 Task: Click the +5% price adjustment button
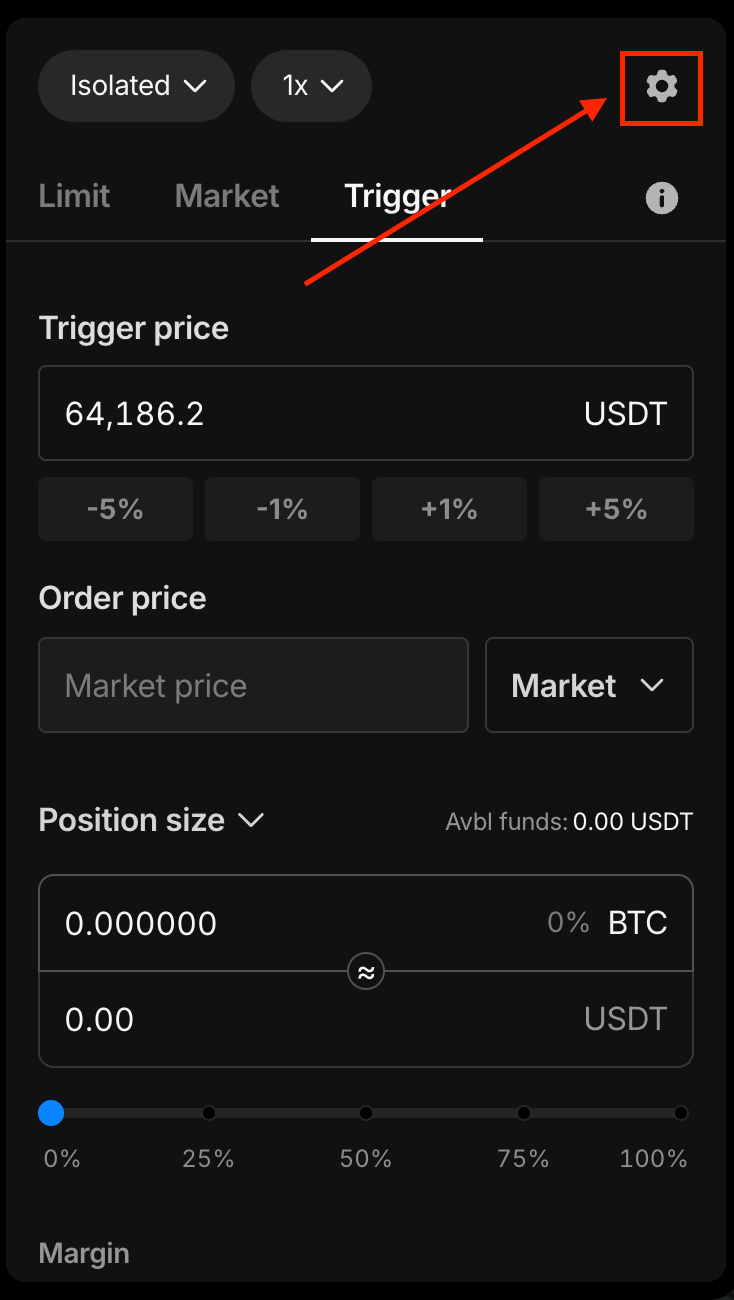coord(616,509)
